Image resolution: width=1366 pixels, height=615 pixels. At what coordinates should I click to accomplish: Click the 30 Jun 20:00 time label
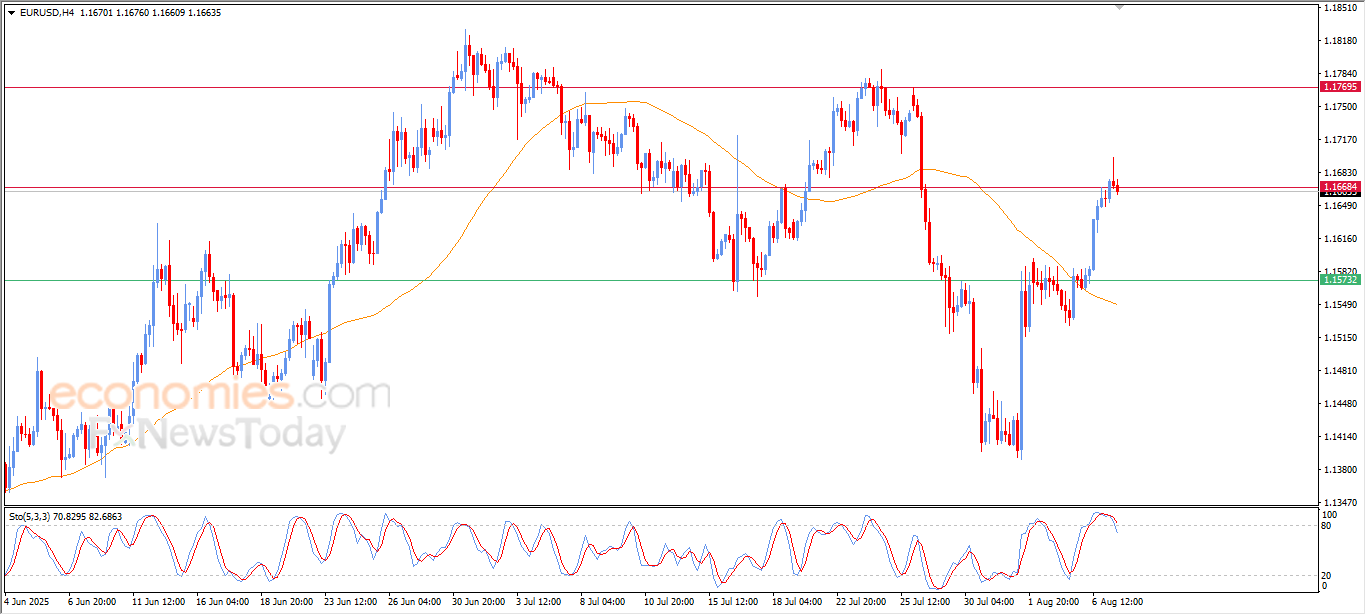tap(478, 602)
